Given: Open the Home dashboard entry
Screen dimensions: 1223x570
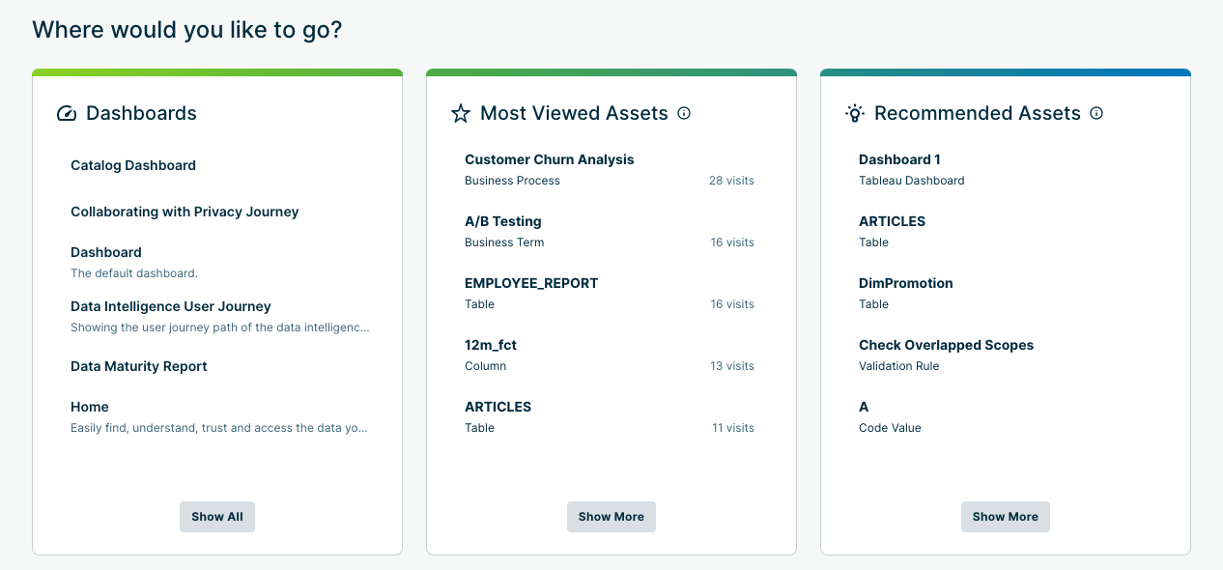Looking at the screenshot, I should coord(89,407).
